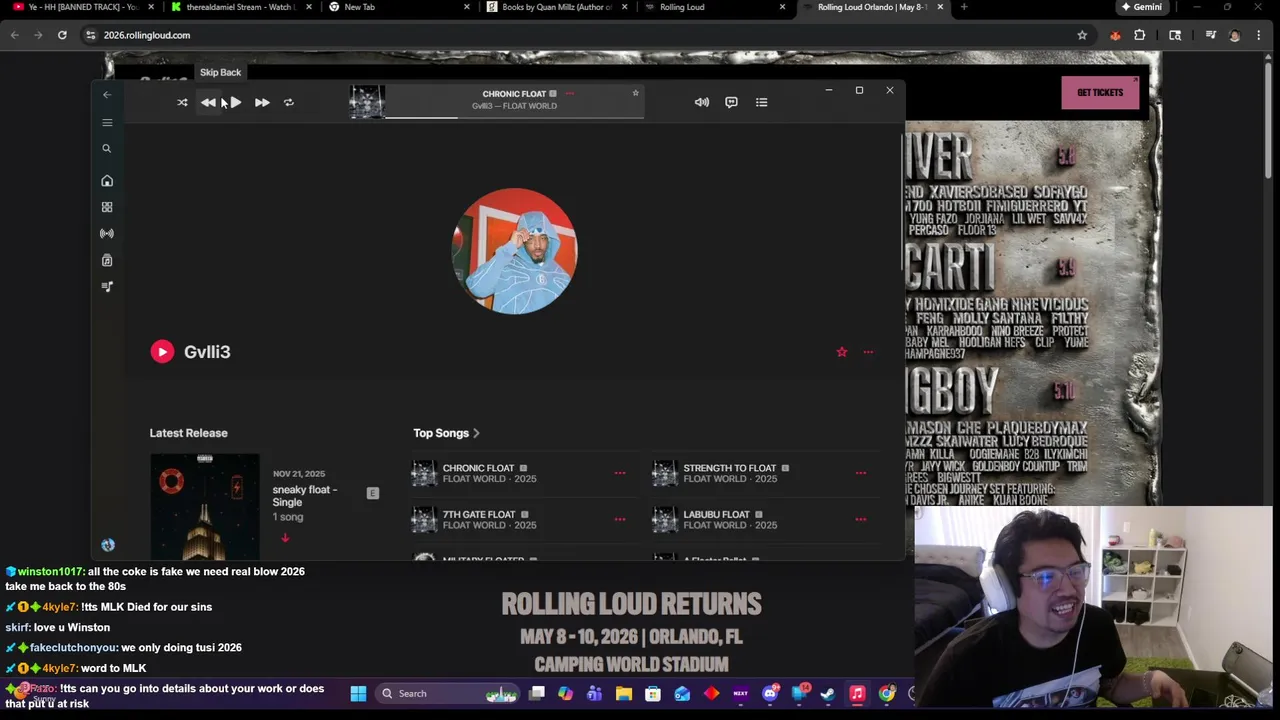Open Discord from the taskbar
1280x720 pixels.
coord(770,693)
